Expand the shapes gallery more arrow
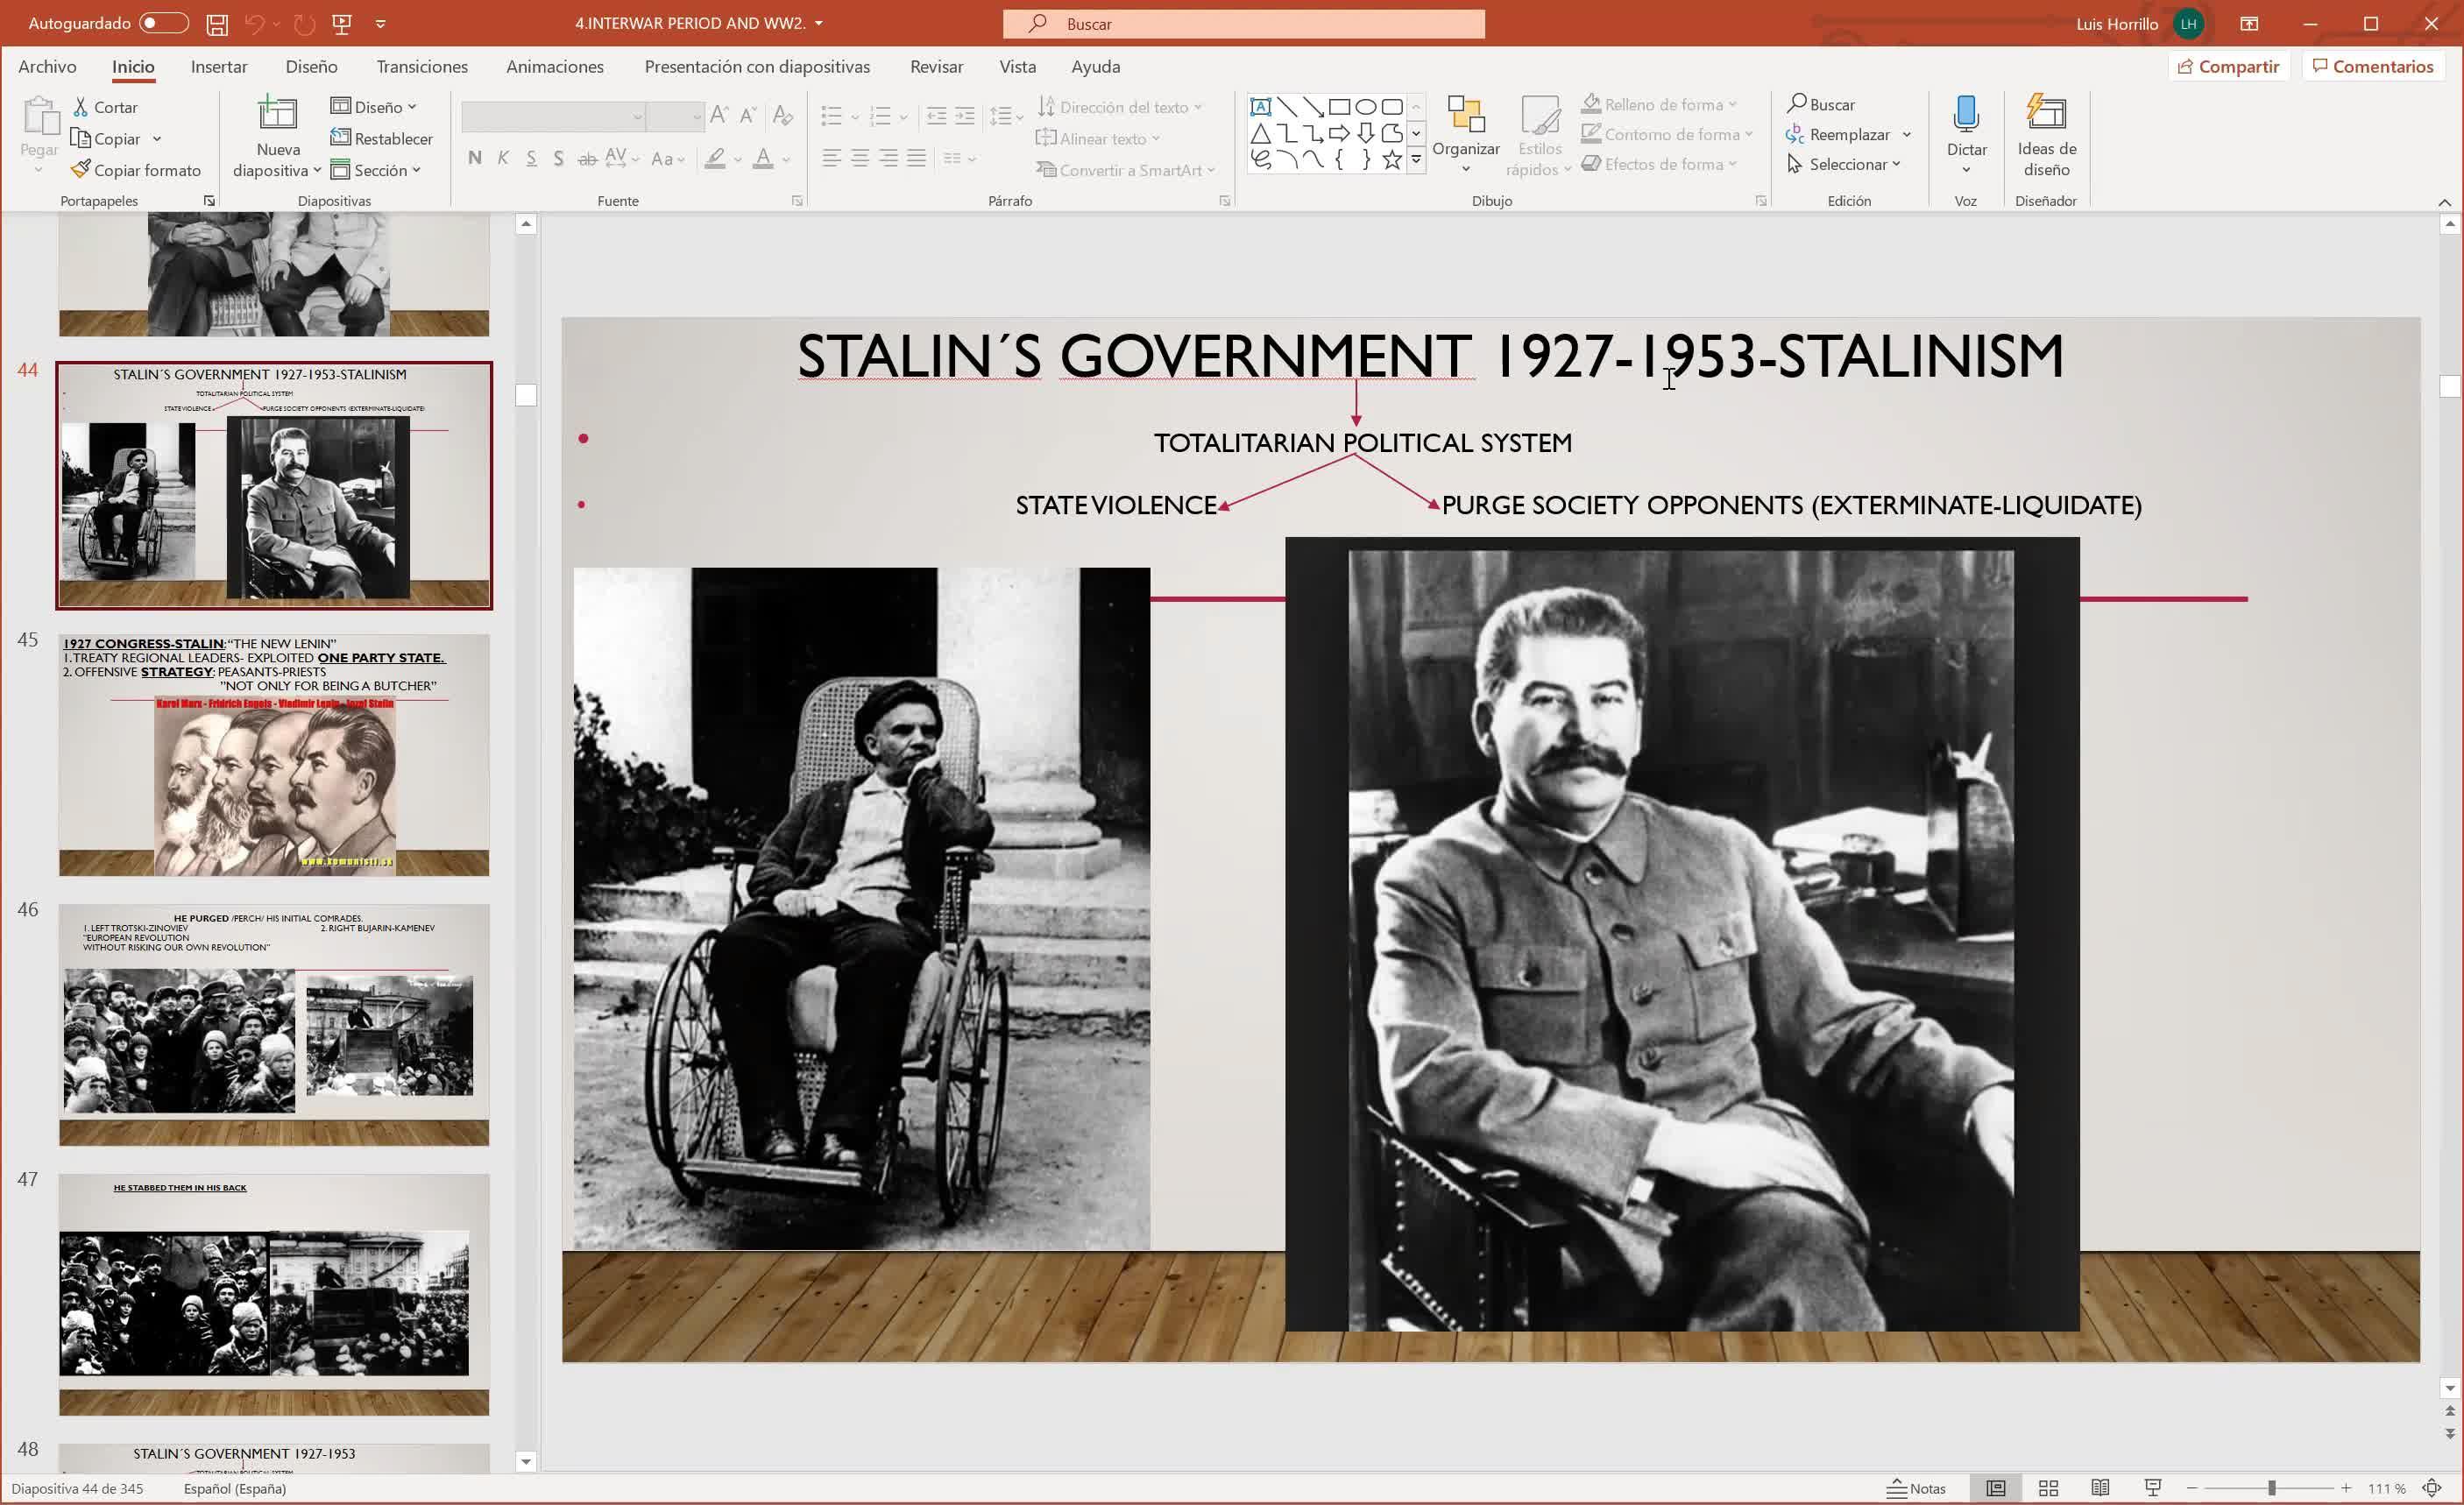 (x=1416, y=160)
